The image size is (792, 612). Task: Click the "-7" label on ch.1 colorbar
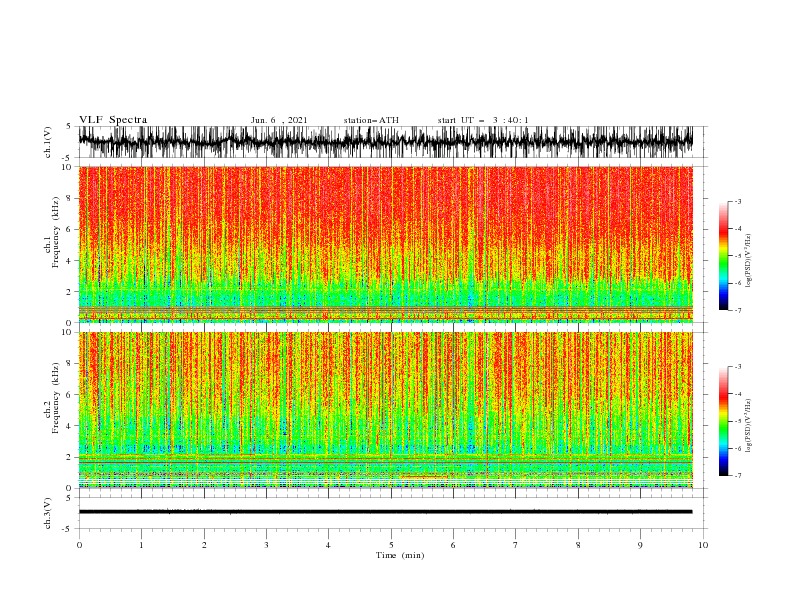(738, 310)
